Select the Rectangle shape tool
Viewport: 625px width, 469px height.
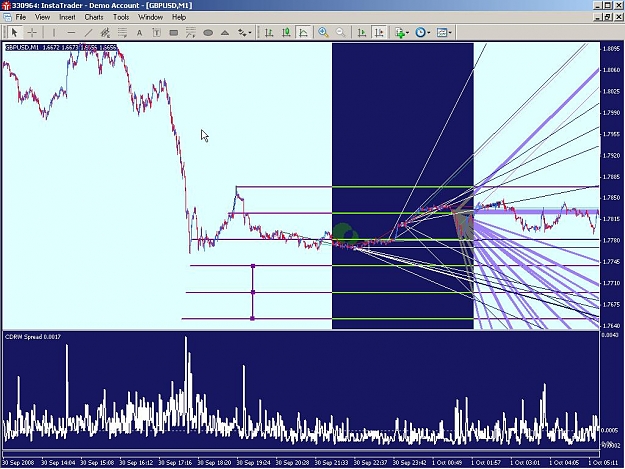click(174, 33)
